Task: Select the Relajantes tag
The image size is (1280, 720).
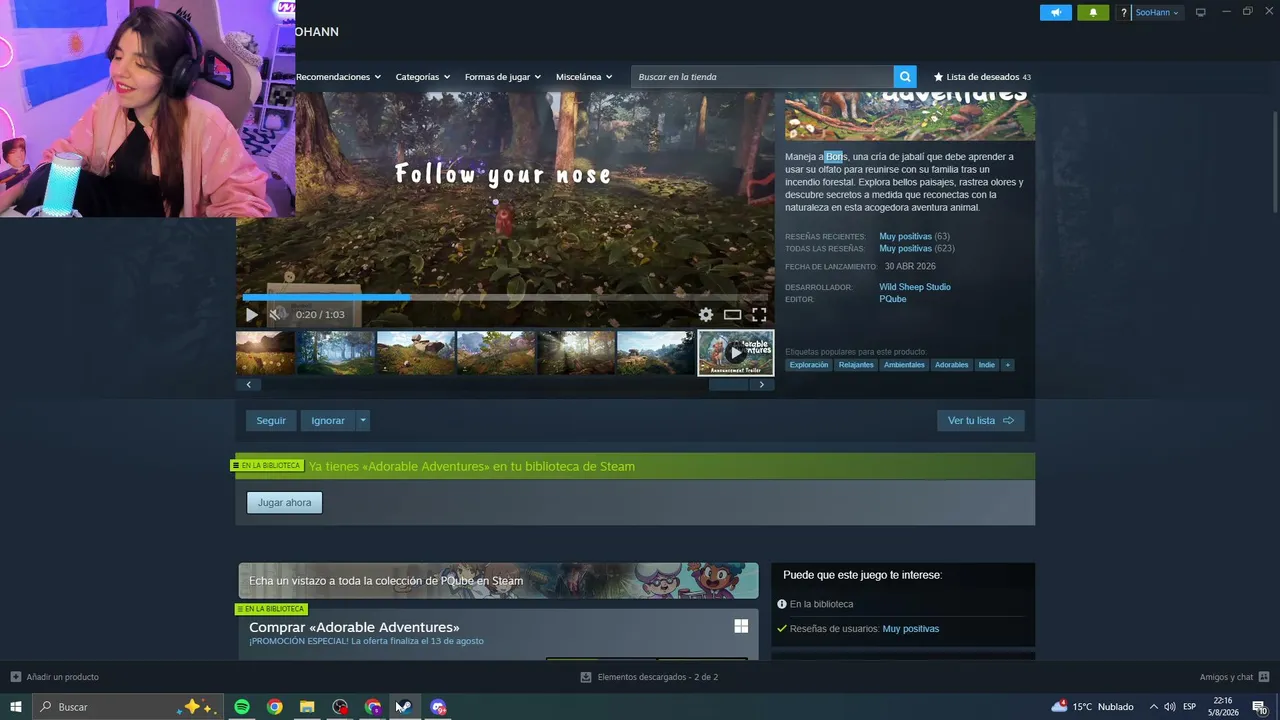Action: 856,365
